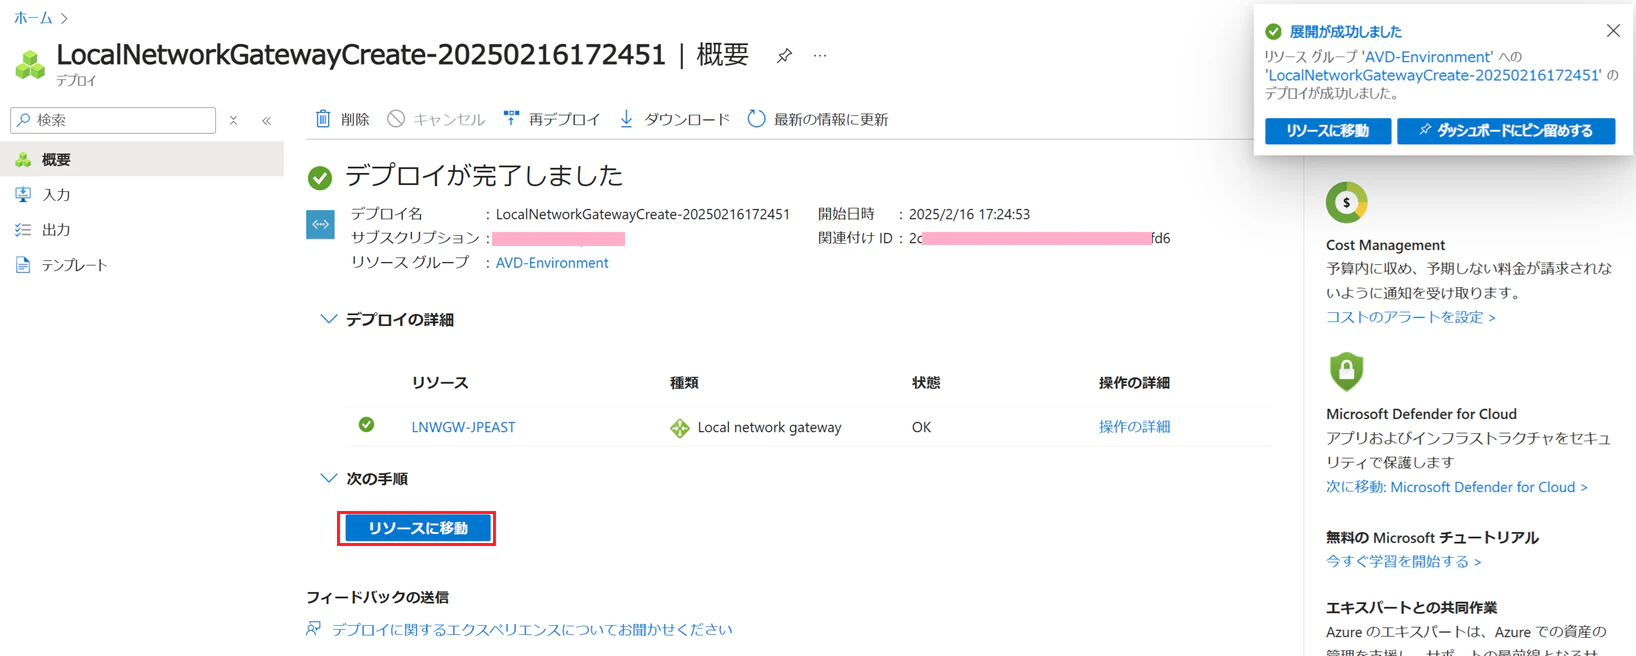Click the Cost Management dollar icon
Screen dimensions: 1636x656
click(1346, 202)
